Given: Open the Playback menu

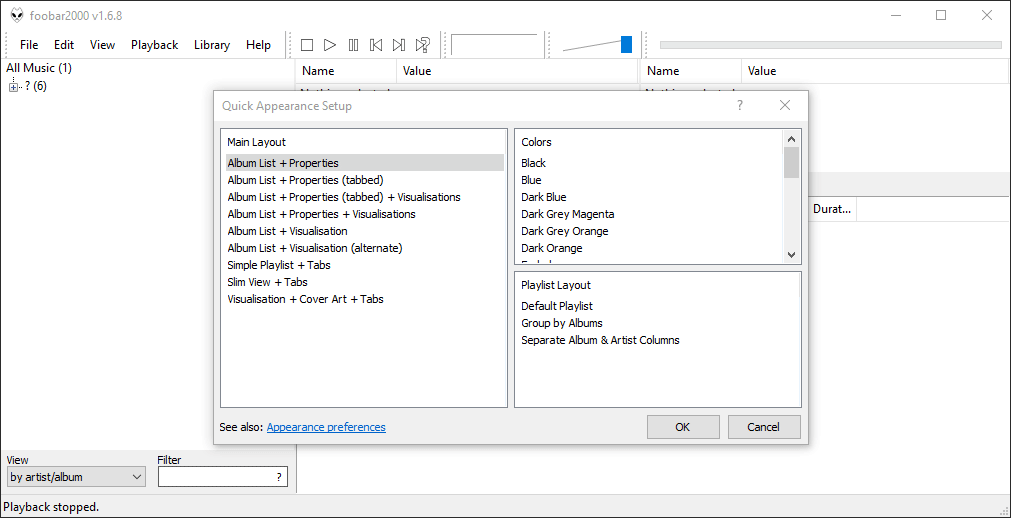Looking at the screenshot, I should [x=154, y=45].
